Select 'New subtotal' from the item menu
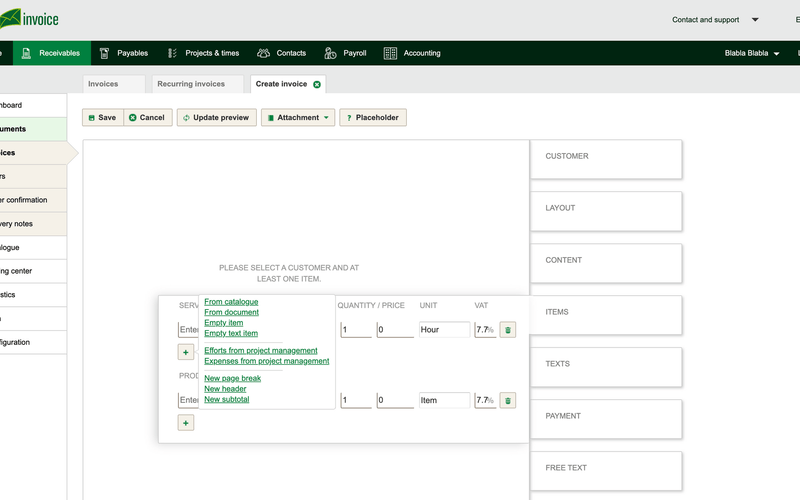This screenshot has width=800, height=500. (227, 400)
